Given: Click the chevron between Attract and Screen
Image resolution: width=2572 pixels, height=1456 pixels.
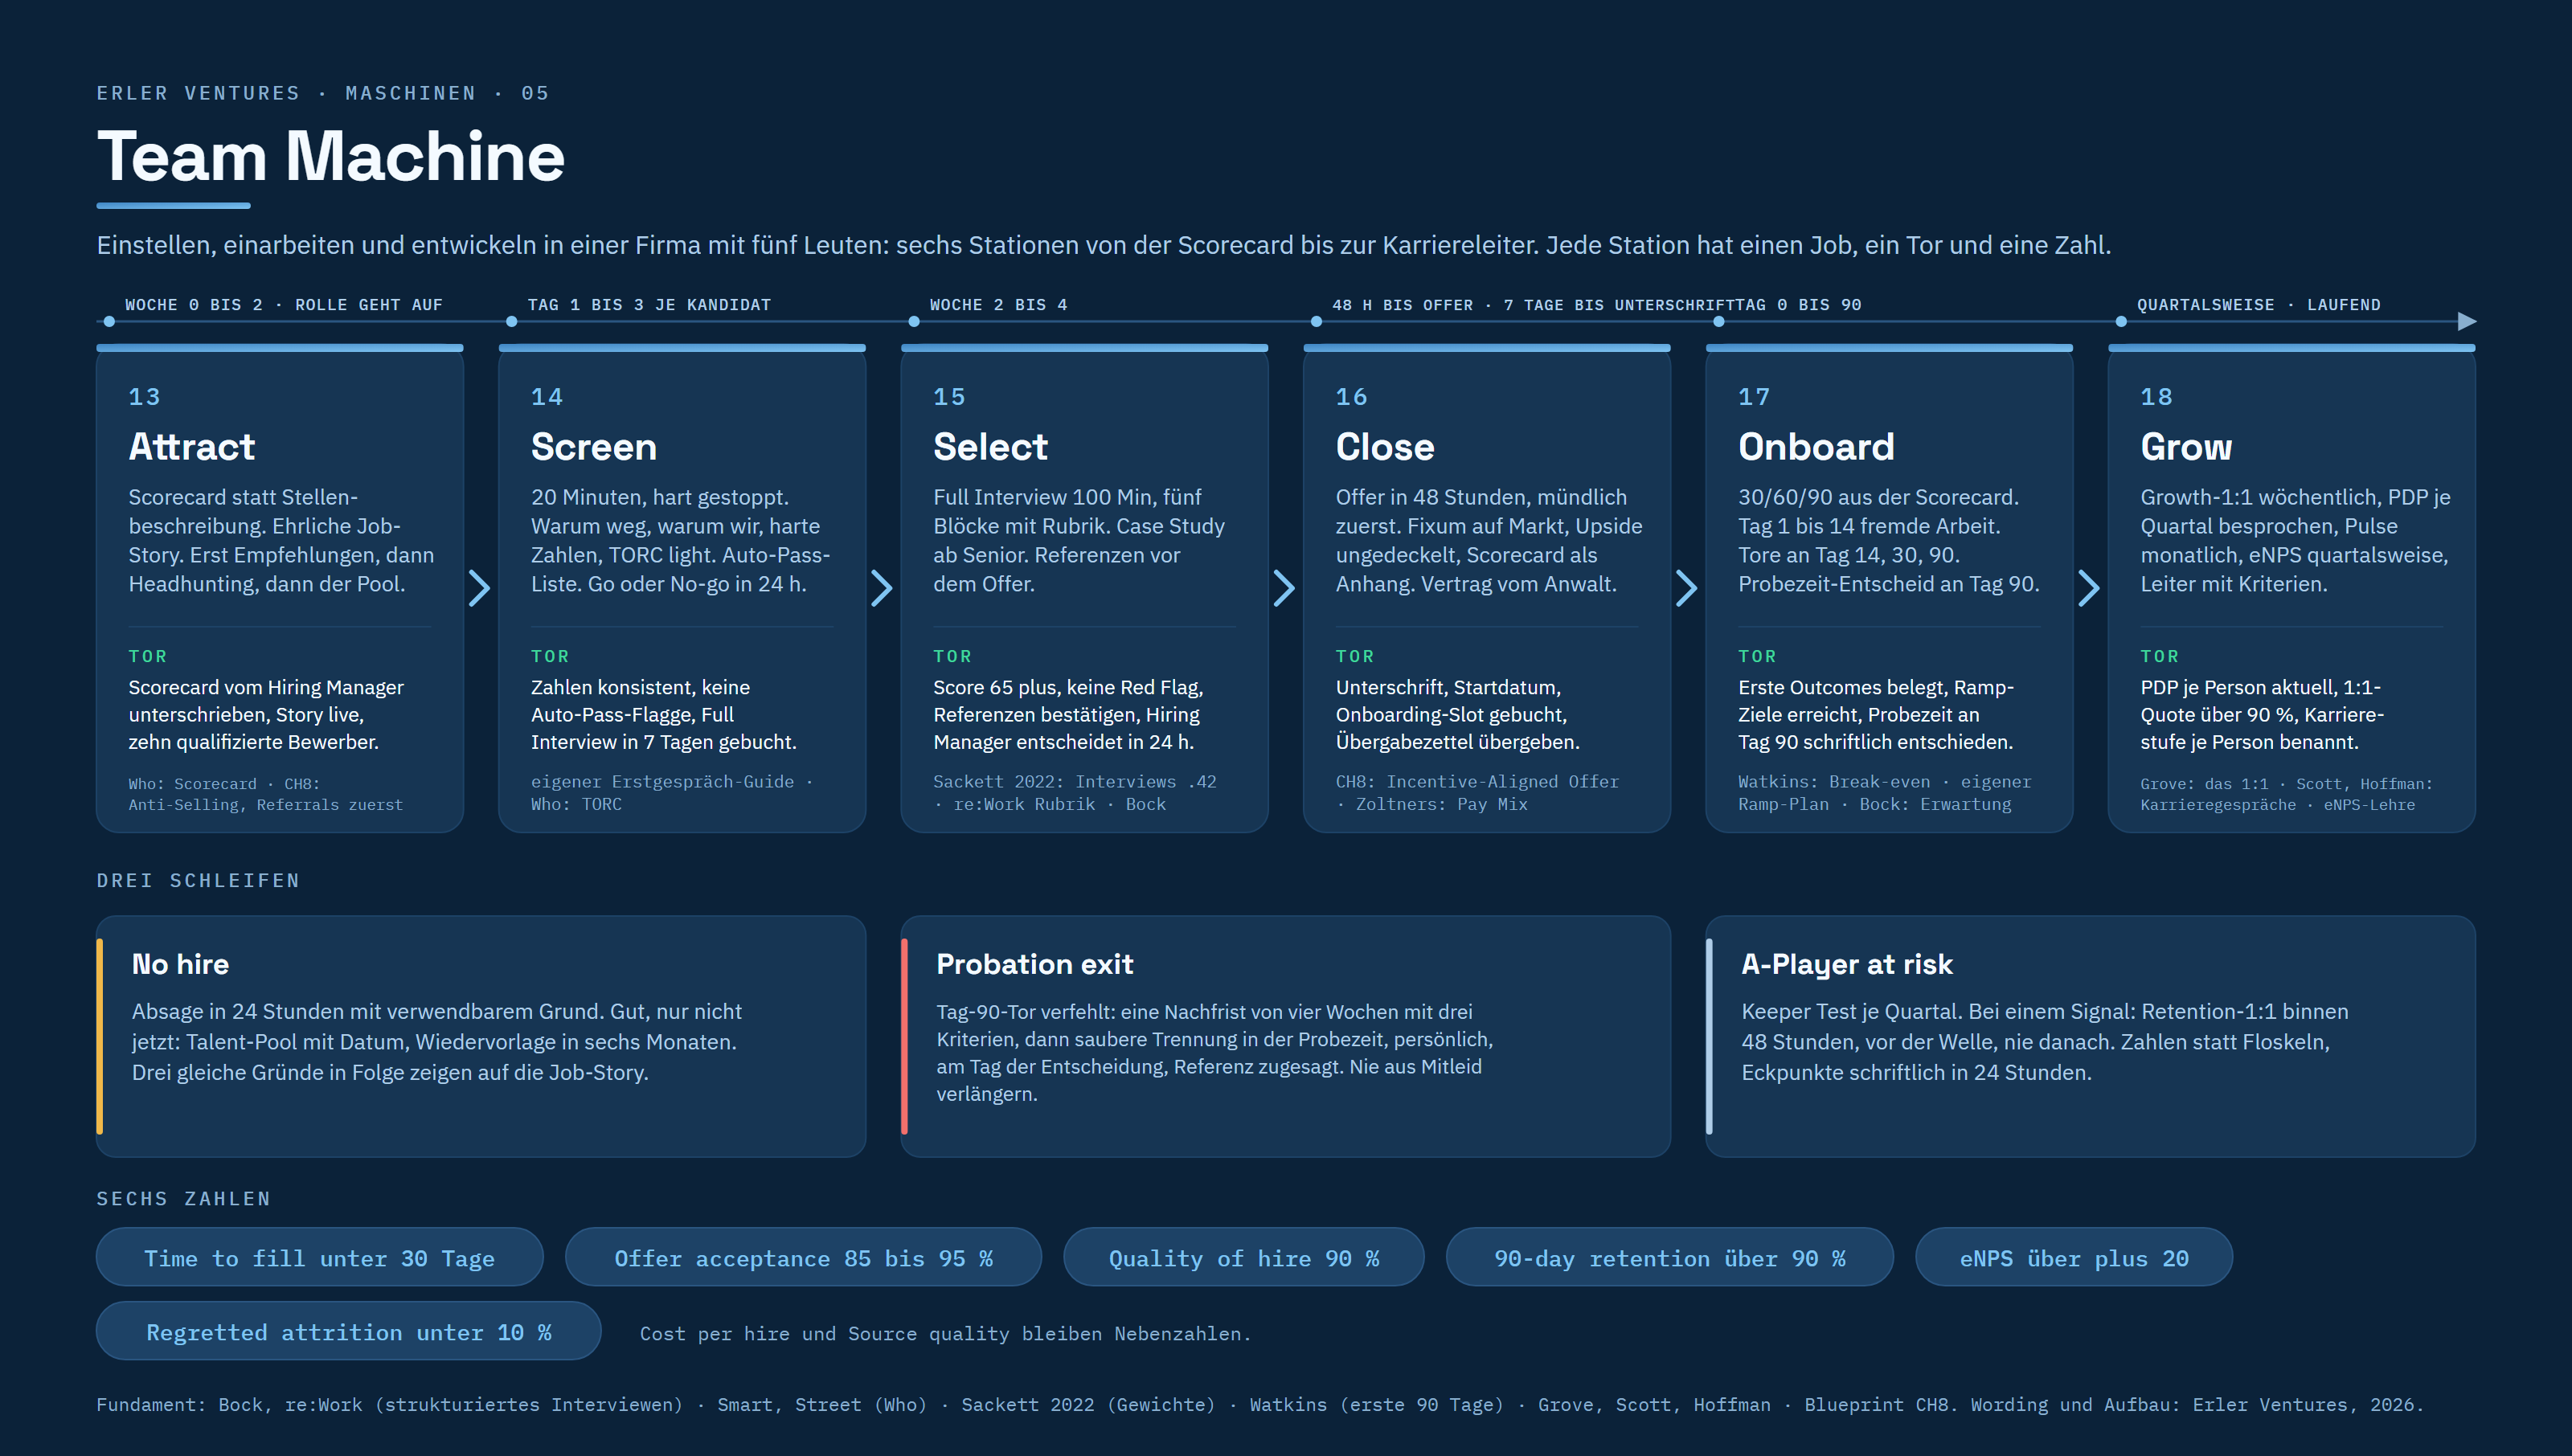Looking at the screenshot, I should (480, 588).
